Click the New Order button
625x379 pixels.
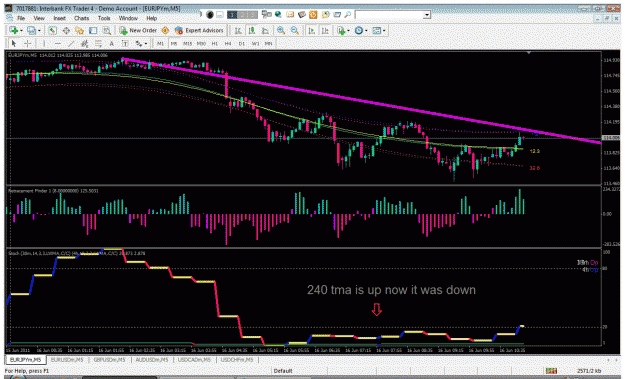pyautogui.click(x=138, y=30)
